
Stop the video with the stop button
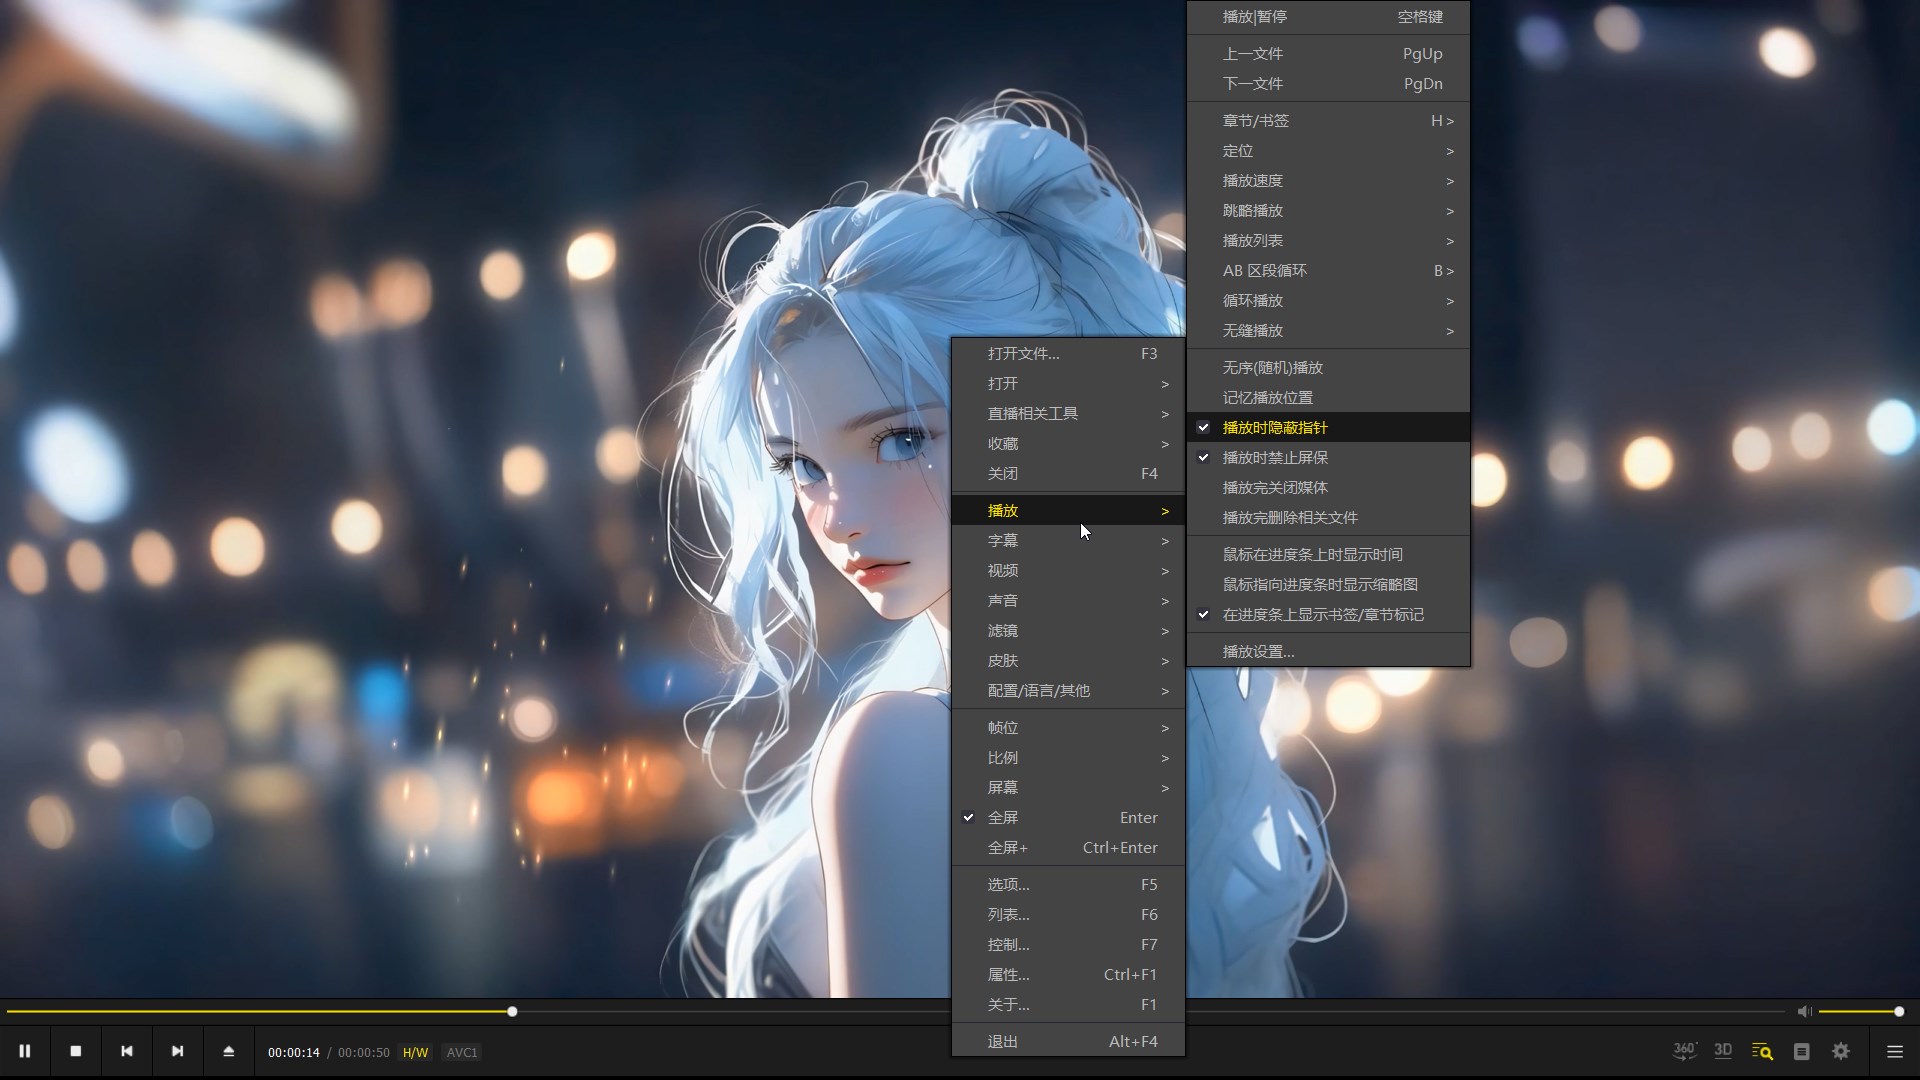coord(76,1051)
